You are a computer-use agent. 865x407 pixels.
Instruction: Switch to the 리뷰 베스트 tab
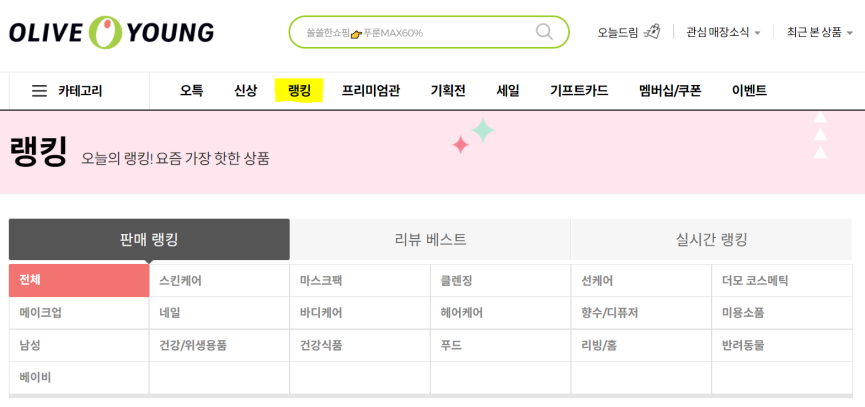430,239
